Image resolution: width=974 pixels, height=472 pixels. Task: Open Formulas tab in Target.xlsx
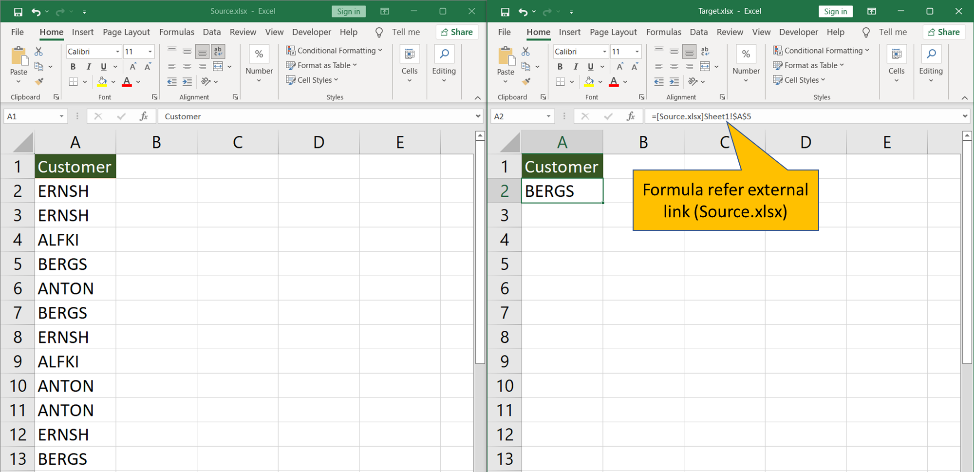click(x=664, y=32)
